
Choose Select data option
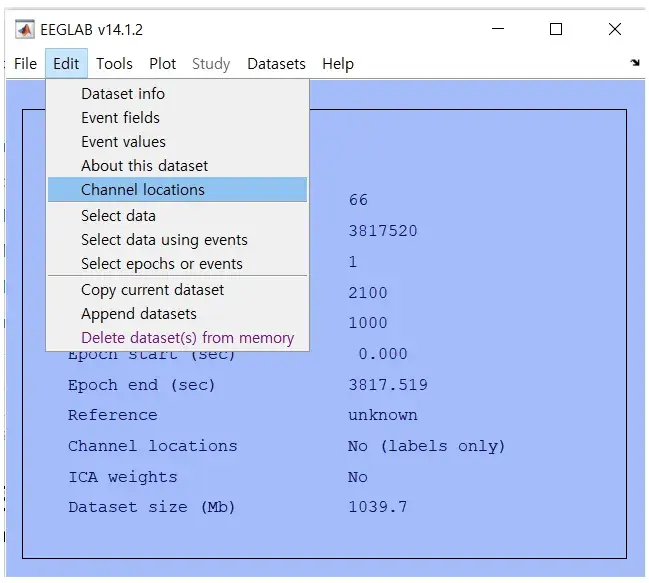coord(118,216)
